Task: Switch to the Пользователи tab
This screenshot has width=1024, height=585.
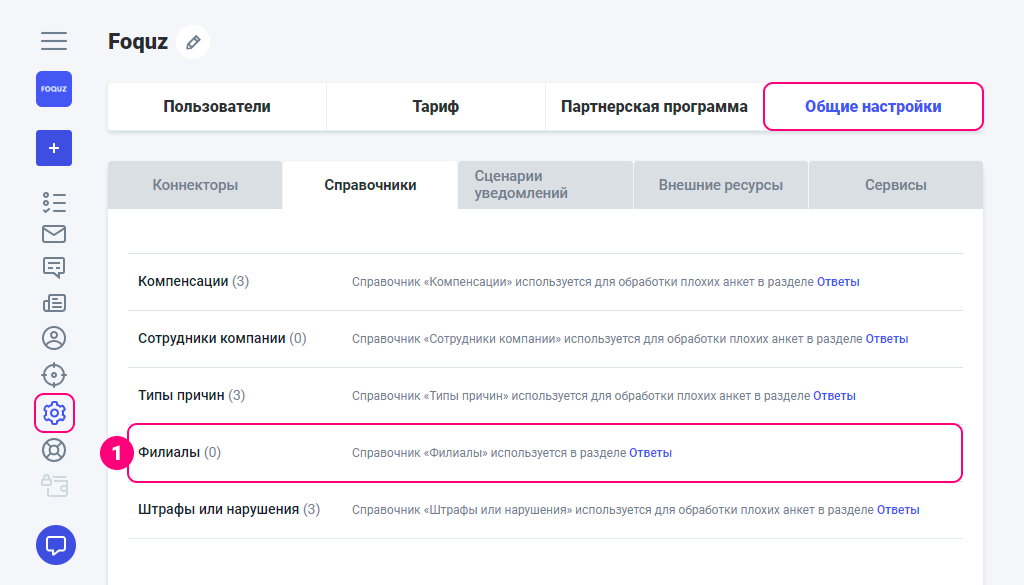Action: coord(217,107)
